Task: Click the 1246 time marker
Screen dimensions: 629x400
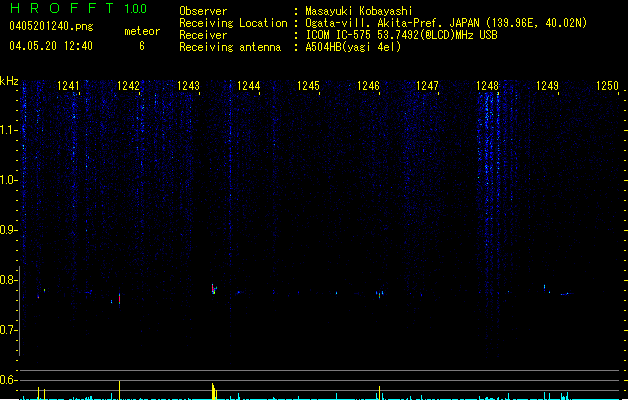Action: click(x=368, y=85)
